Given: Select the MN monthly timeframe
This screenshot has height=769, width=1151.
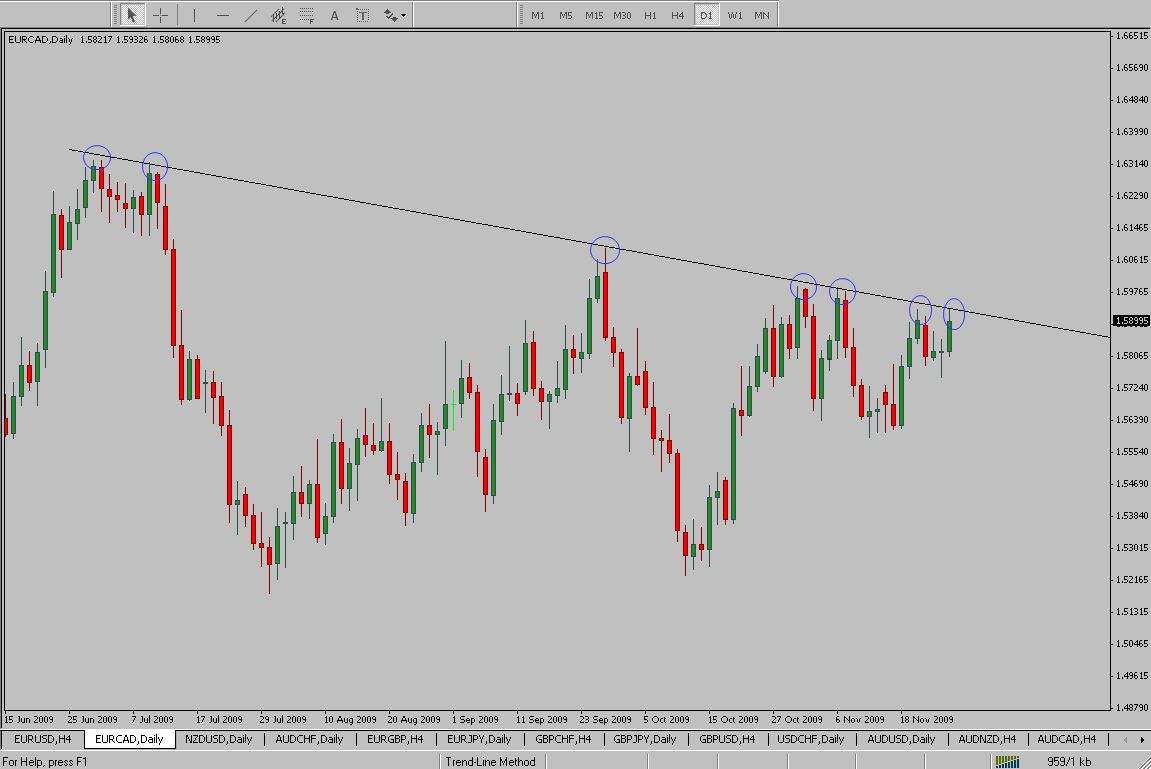Looking at the screenshot, I should (762, 15).
